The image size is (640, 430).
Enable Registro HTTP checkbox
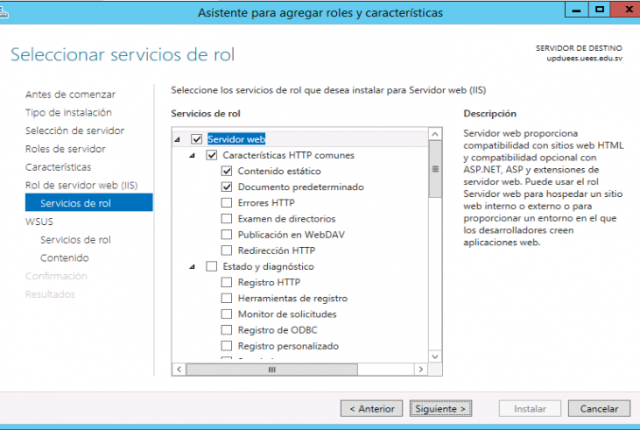point(227,282)
